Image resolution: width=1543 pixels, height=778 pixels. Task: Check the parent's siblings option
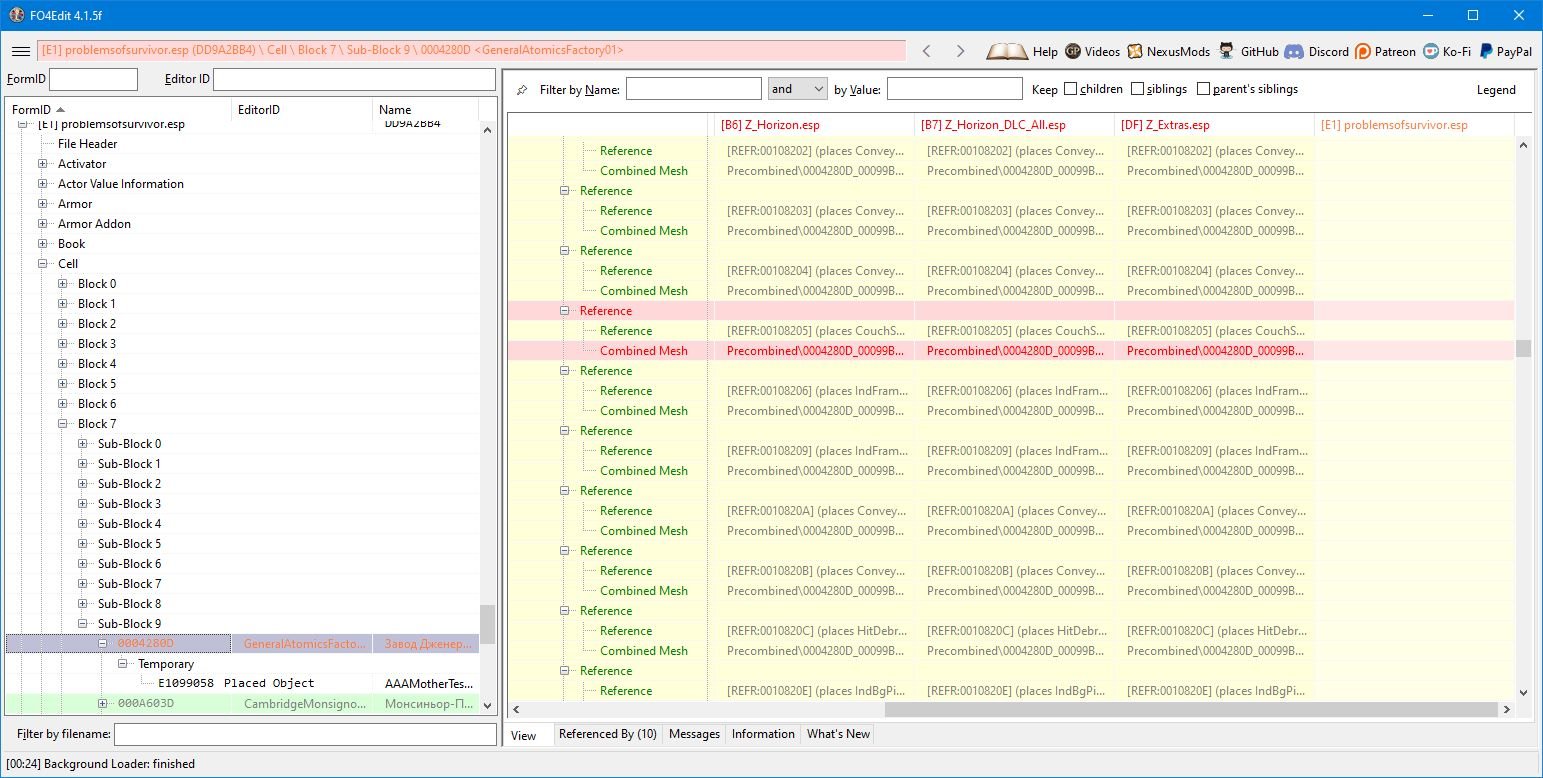tap(1203, 89)
